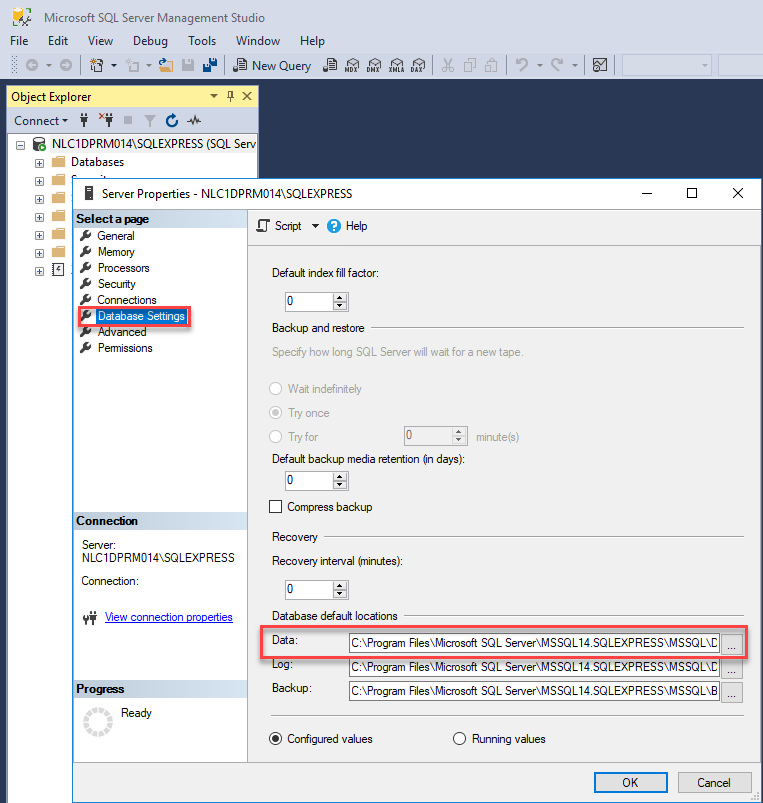Open the Advanced properties page
This screenshot has width=763, height=803.
pos(122,332)
